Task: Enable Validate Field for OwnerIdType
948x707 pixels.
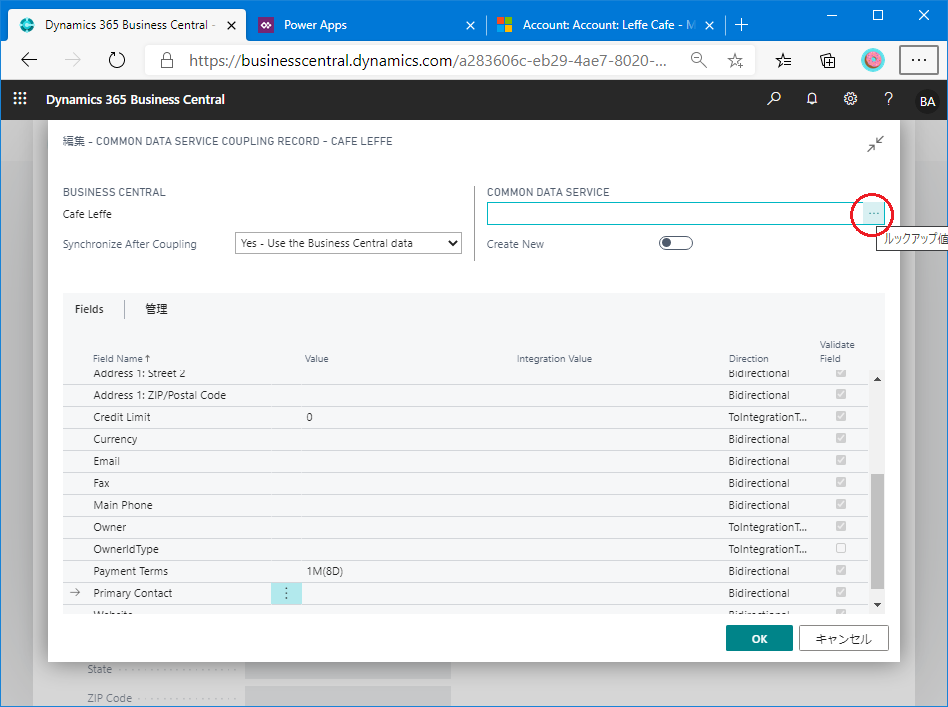Action: pyautogui.click(x=840, y=548)
